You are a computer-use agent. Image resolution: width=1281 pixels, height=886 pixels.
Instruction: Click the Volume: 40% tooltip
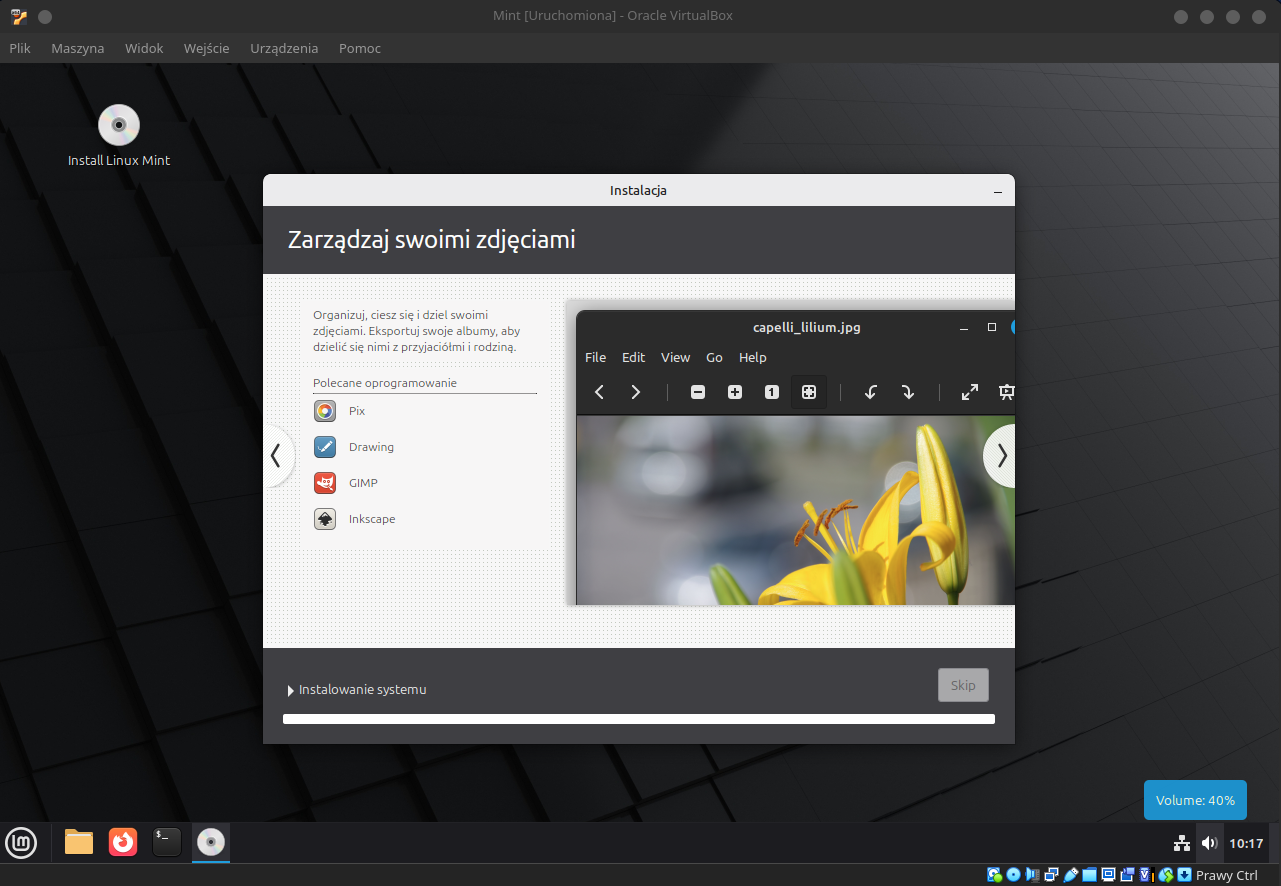[x=1195, y=800]
